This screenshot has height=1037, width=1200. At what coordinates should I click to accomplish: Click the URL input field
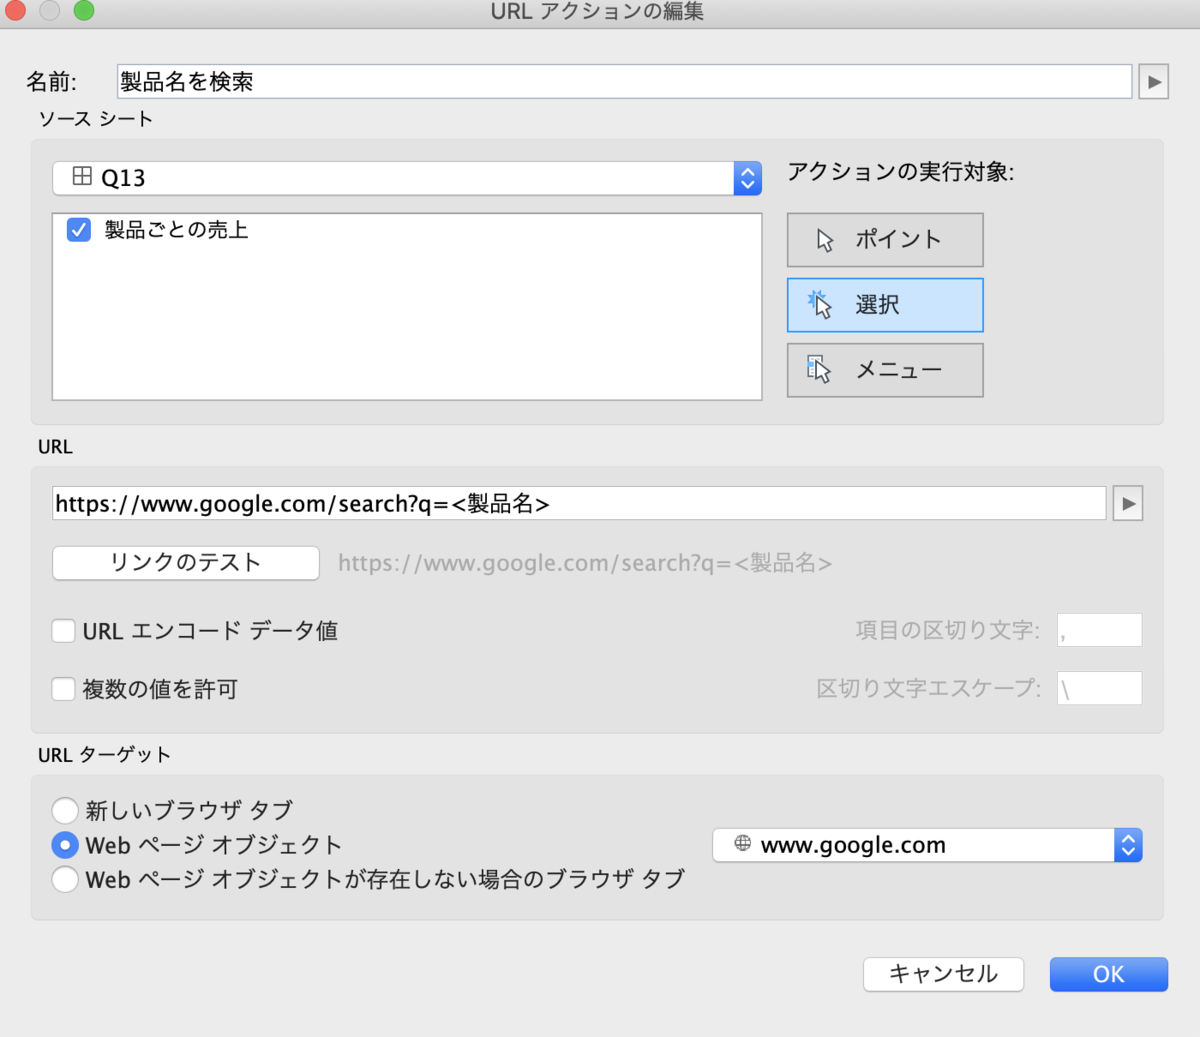(x=579, y=503)
